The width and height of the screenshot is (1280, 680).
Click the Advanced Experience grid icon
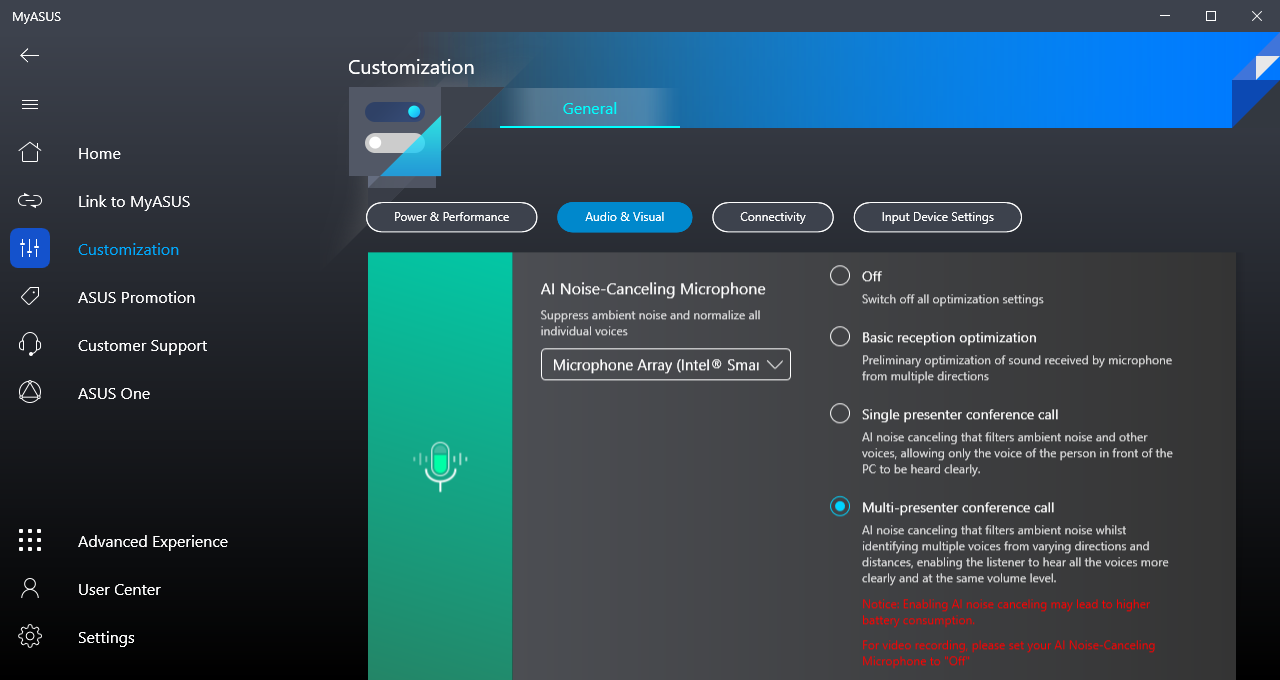[30, 540]
